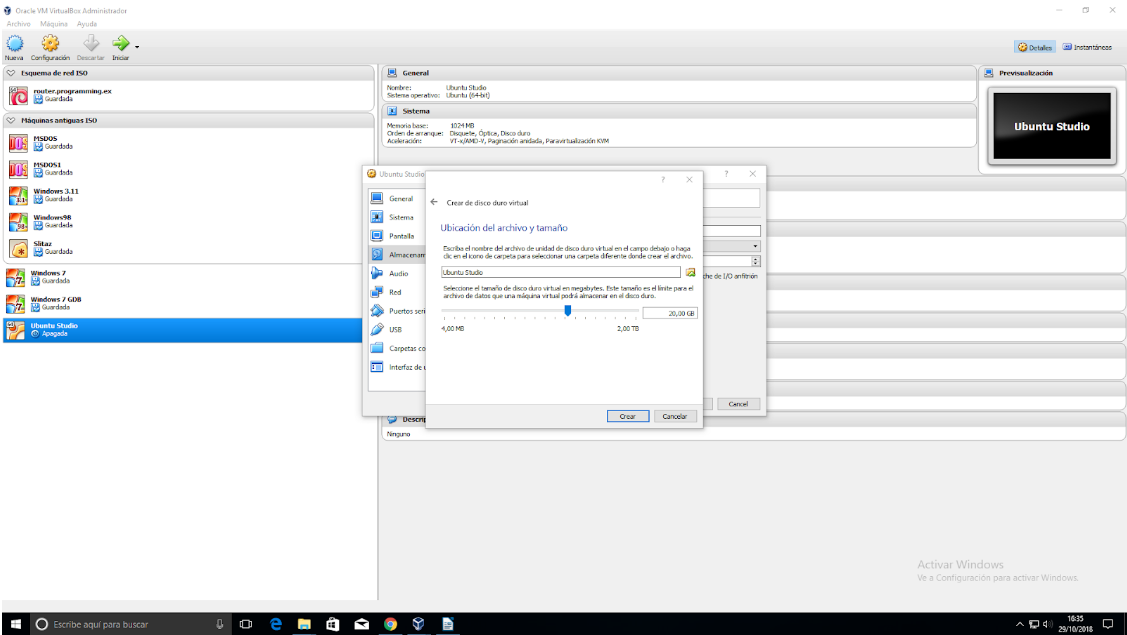Collapse the Esquema de red ISO group
Viewport: 1127px width, 635px height.
(10, 73)
